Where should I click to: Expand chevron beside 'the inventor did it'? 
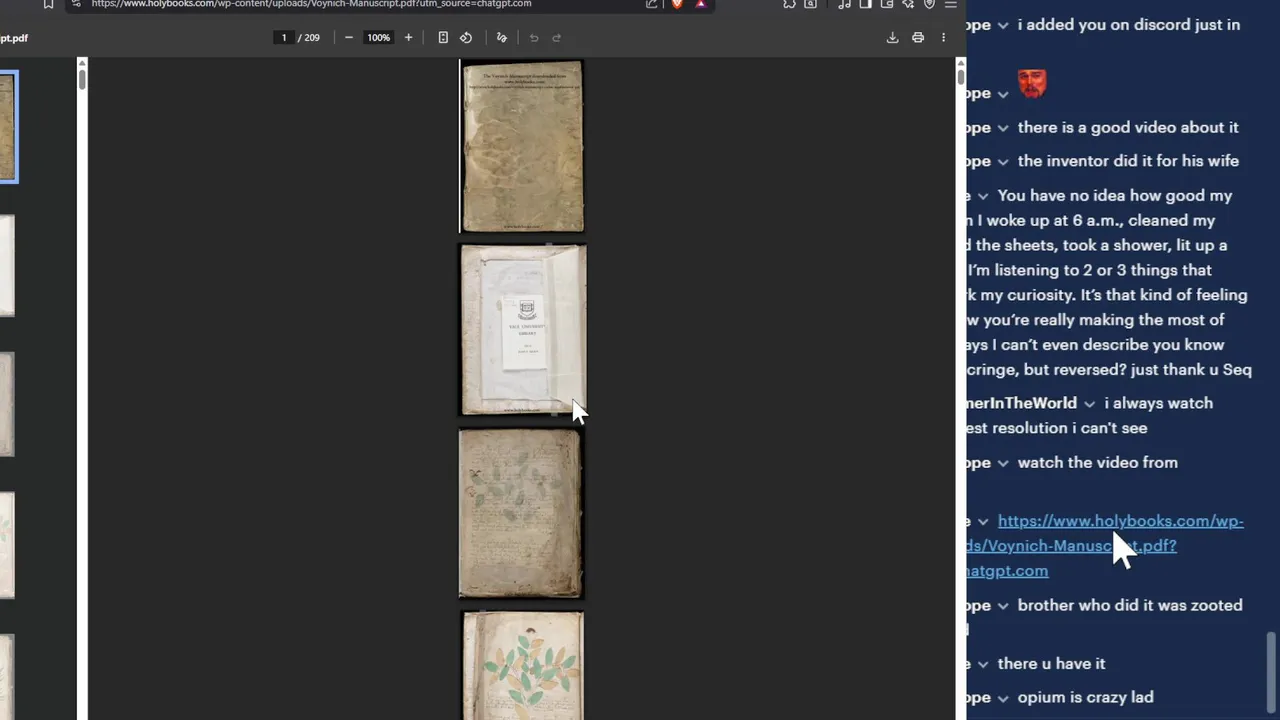click(1003, 161)
